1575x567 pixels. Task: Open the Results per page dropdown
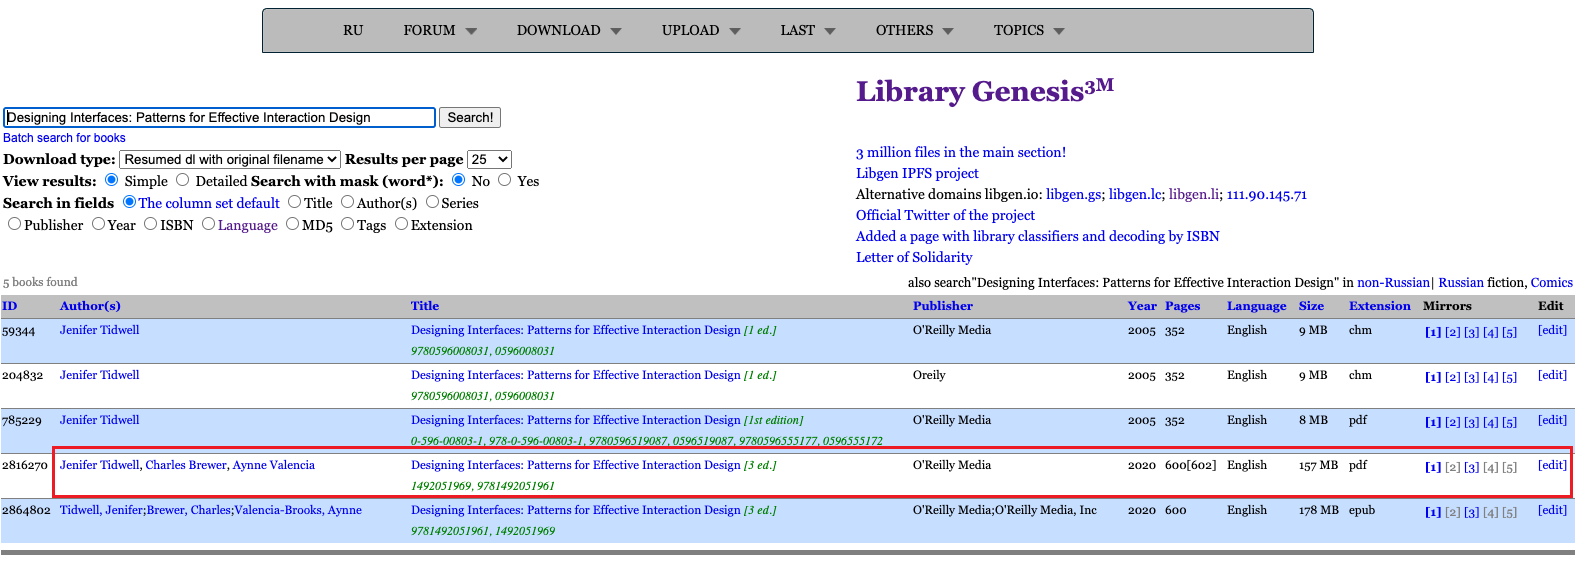coord(489,159)
